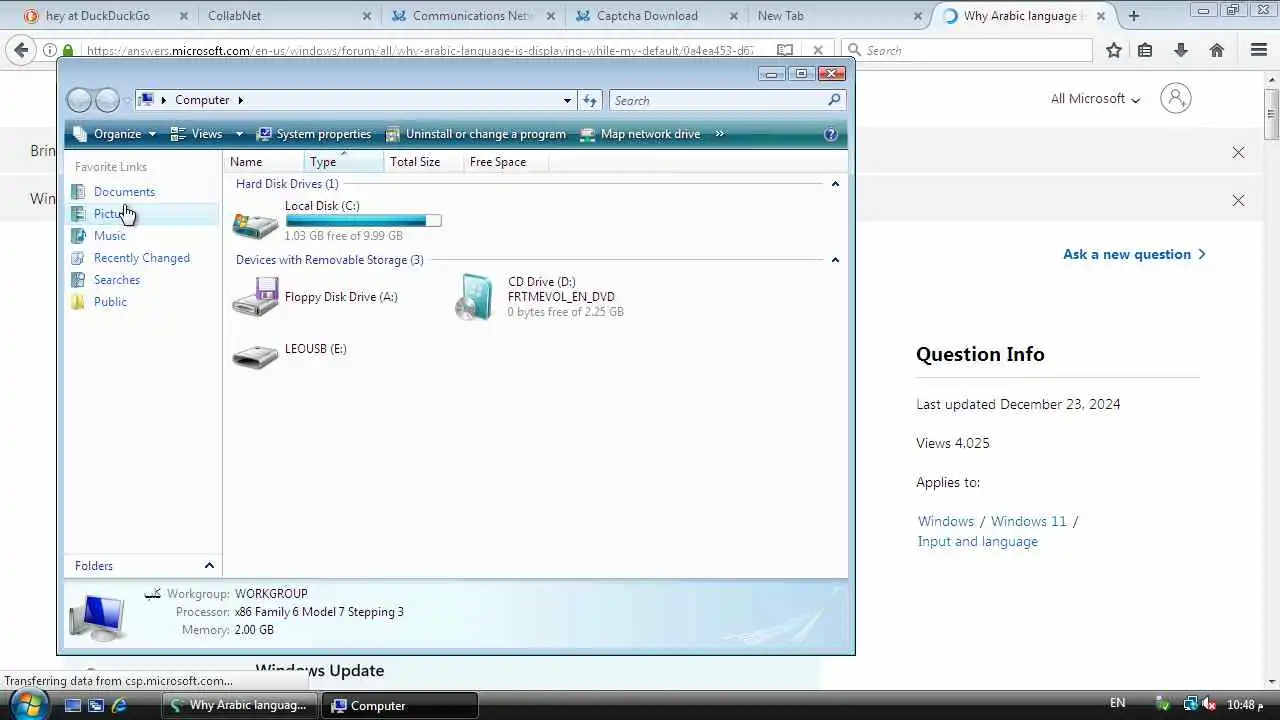Dismiss the first page banner with X
The height and width of the screenshot is (720, 1280).
[x=1238, y=152]
